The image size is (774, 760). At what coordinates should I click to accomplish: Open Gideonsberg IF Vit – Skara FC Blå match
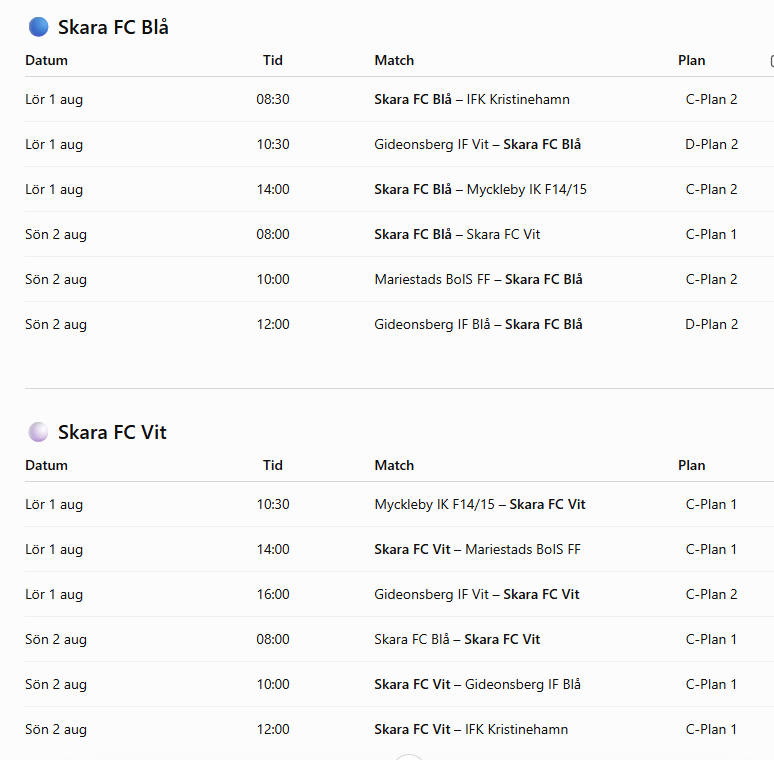pos(477,144)
